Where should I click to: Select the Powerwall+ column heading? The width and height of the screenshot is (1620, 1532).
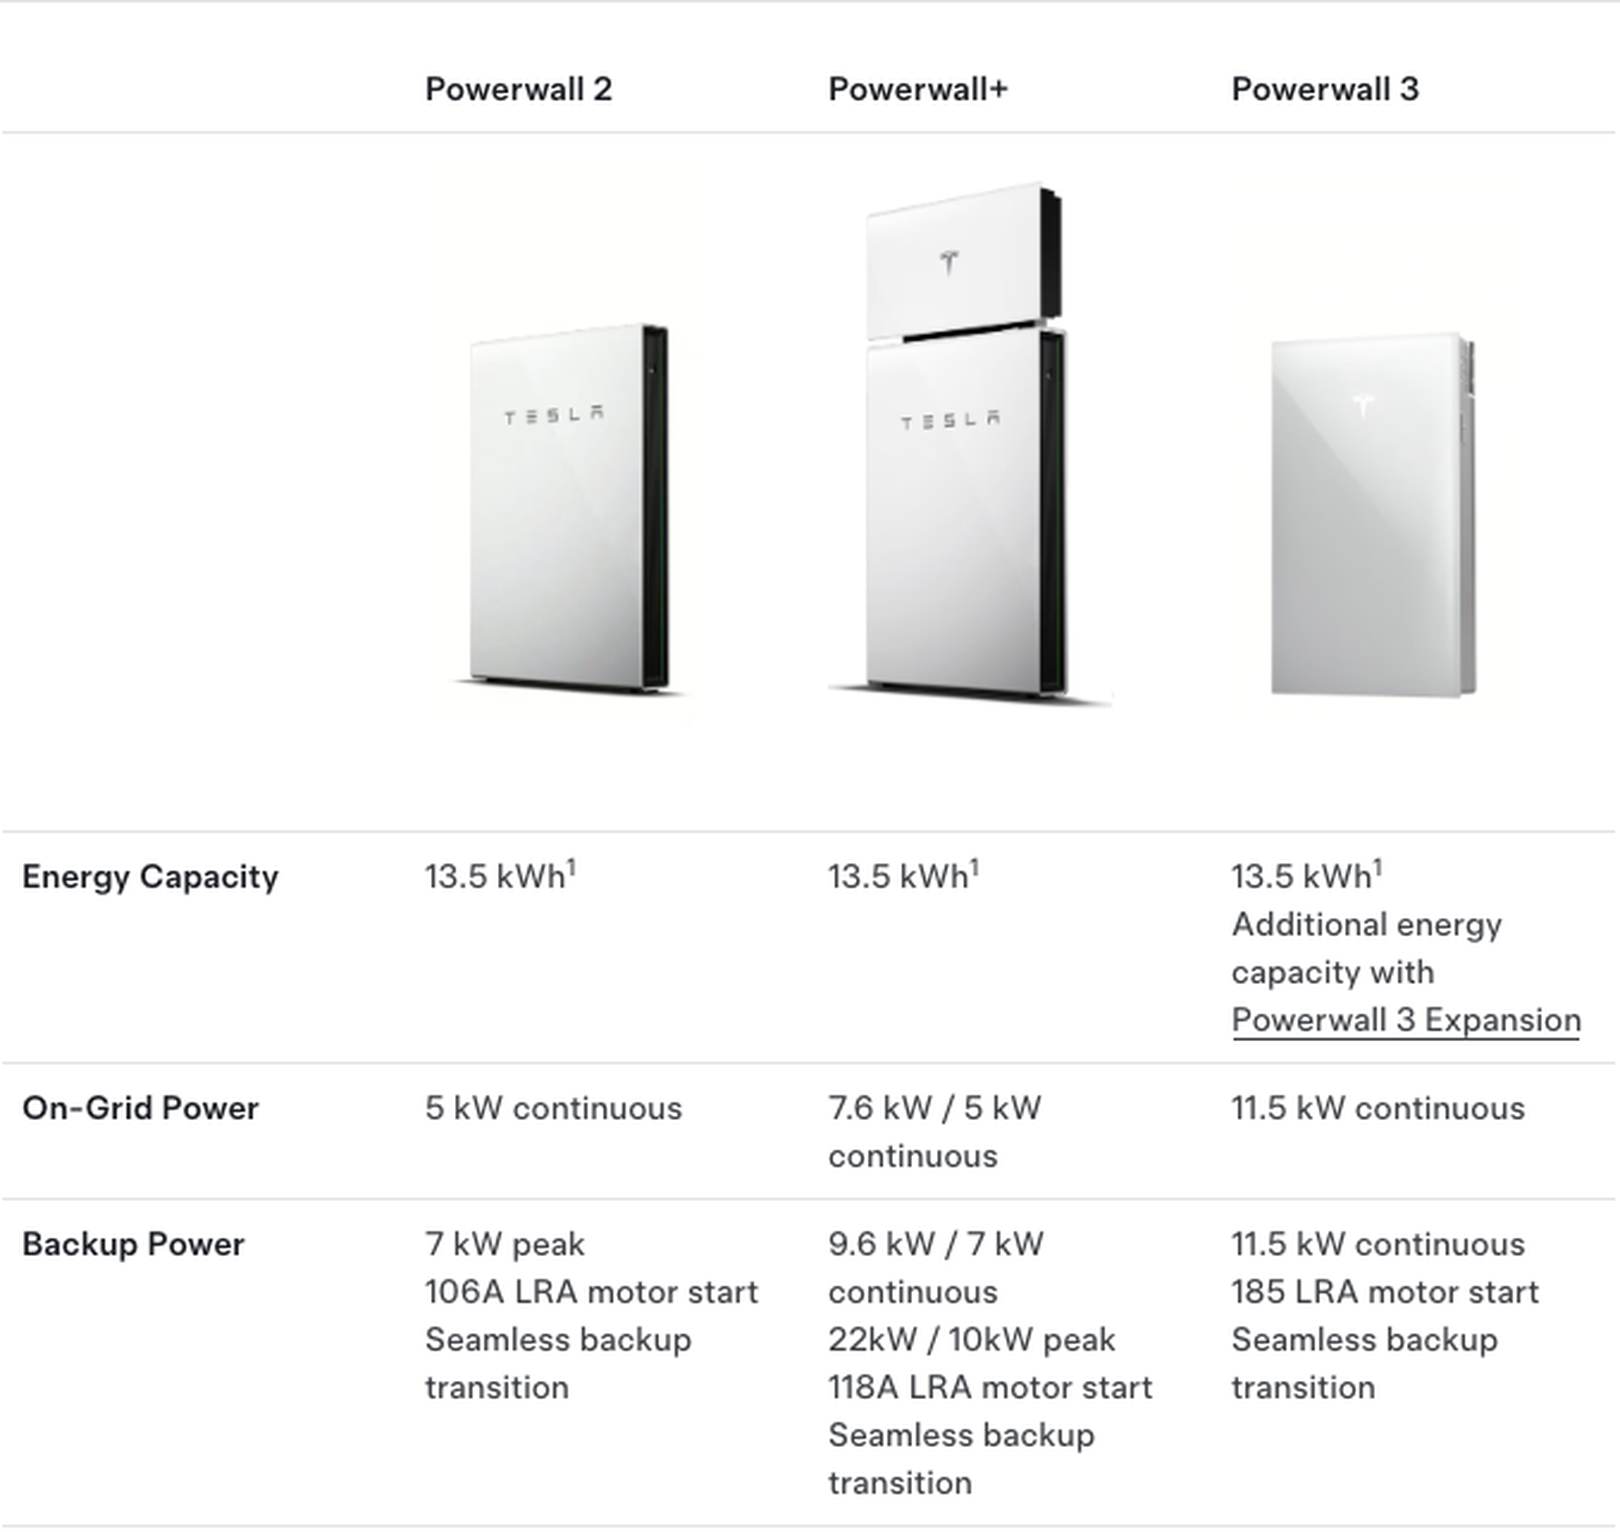click(x=918, y=89)
